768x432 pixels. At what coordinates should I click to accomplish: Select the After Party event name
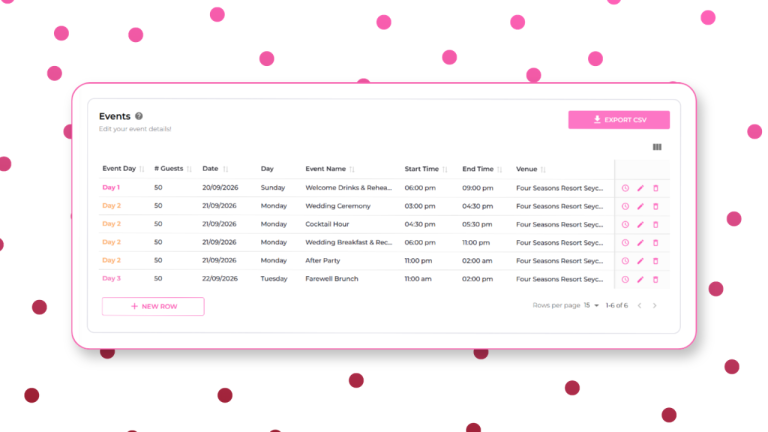(x=323, y=261)
